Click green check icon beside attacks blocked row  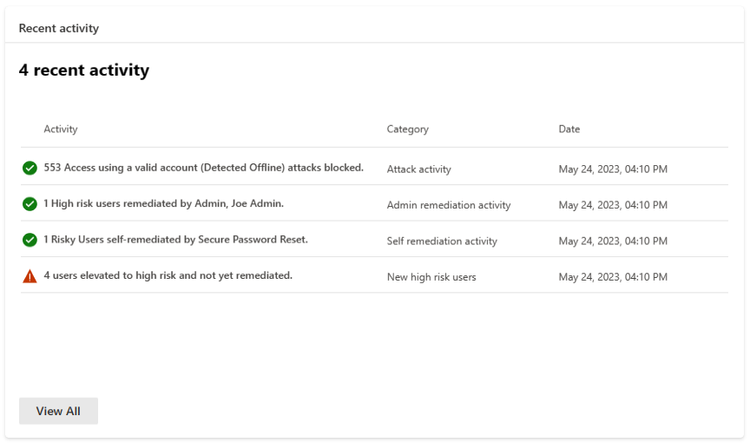coord(30,168)
